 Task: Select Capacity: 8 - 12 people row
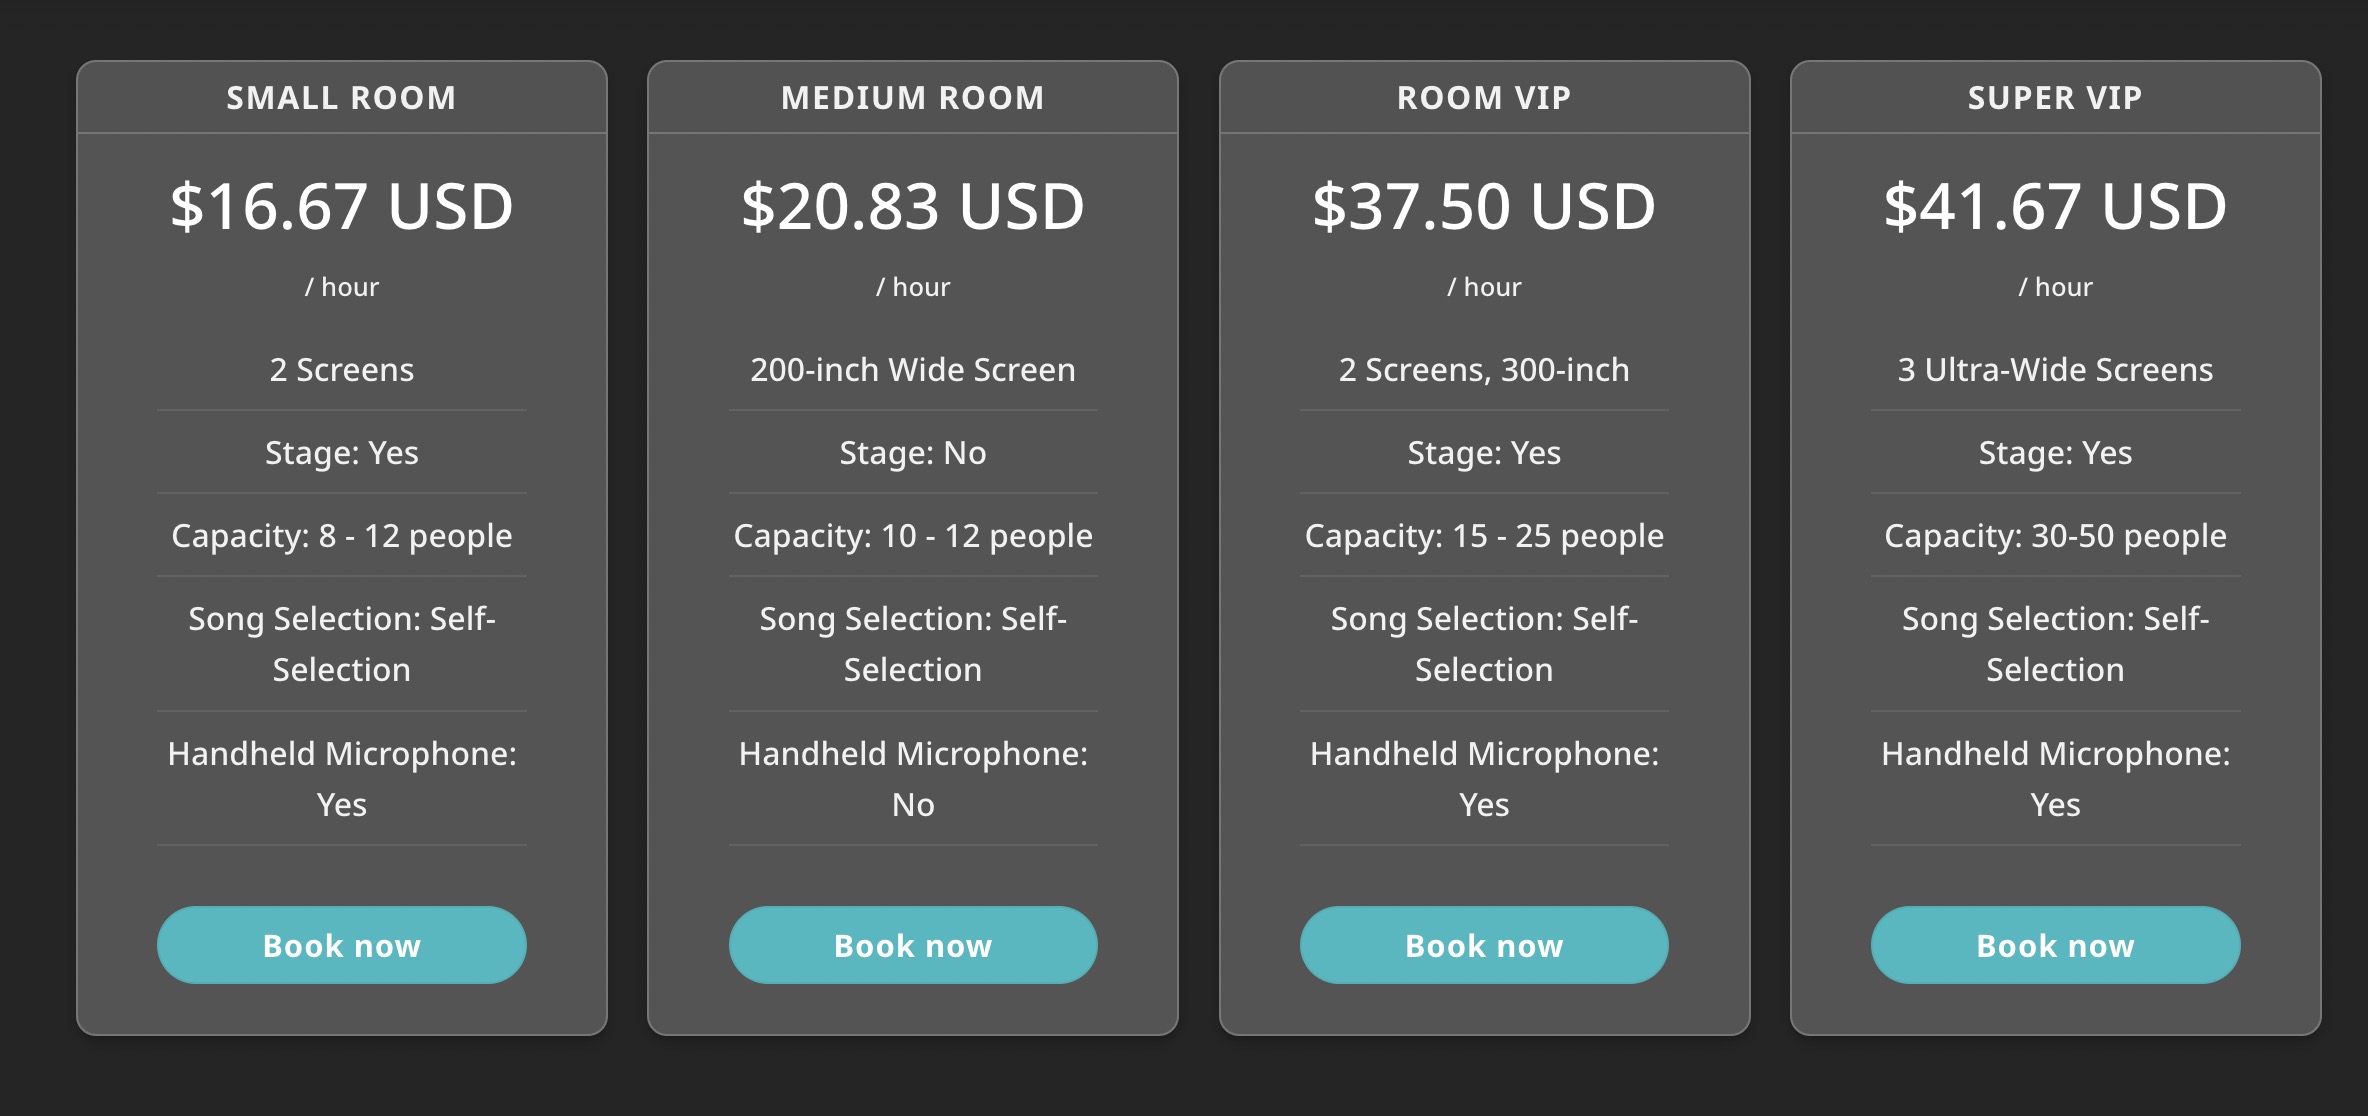[341, 536]
